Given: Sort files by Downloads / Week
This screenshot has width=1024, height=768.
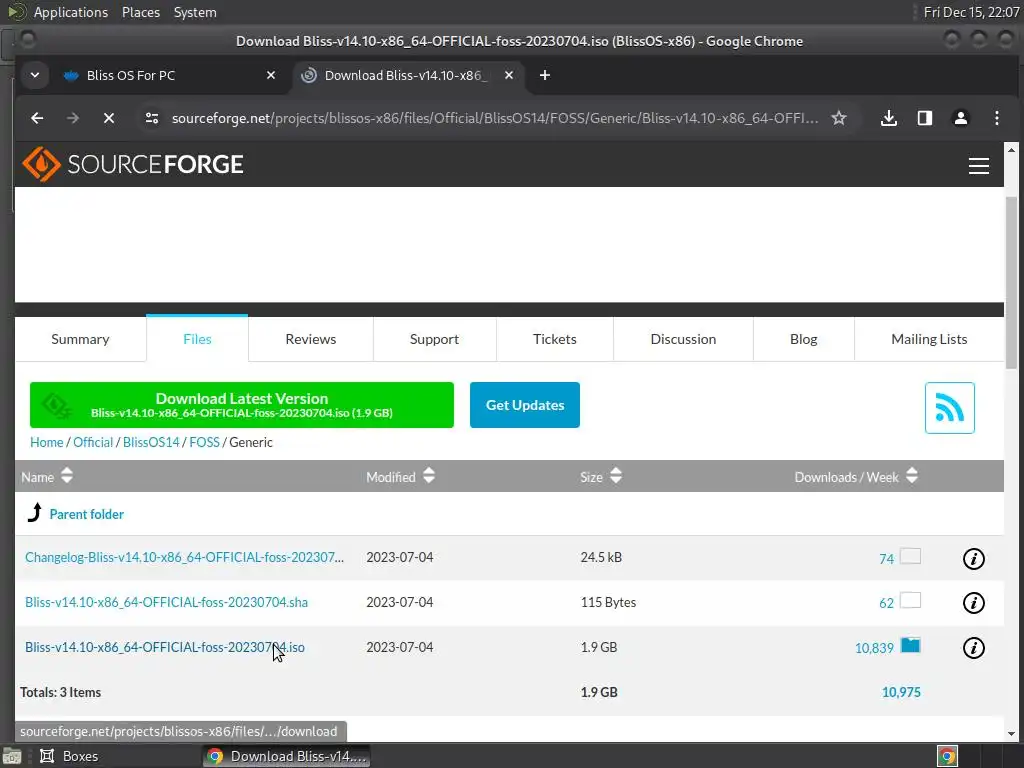Looking at the screenshot, I should (x=856, y=477).
